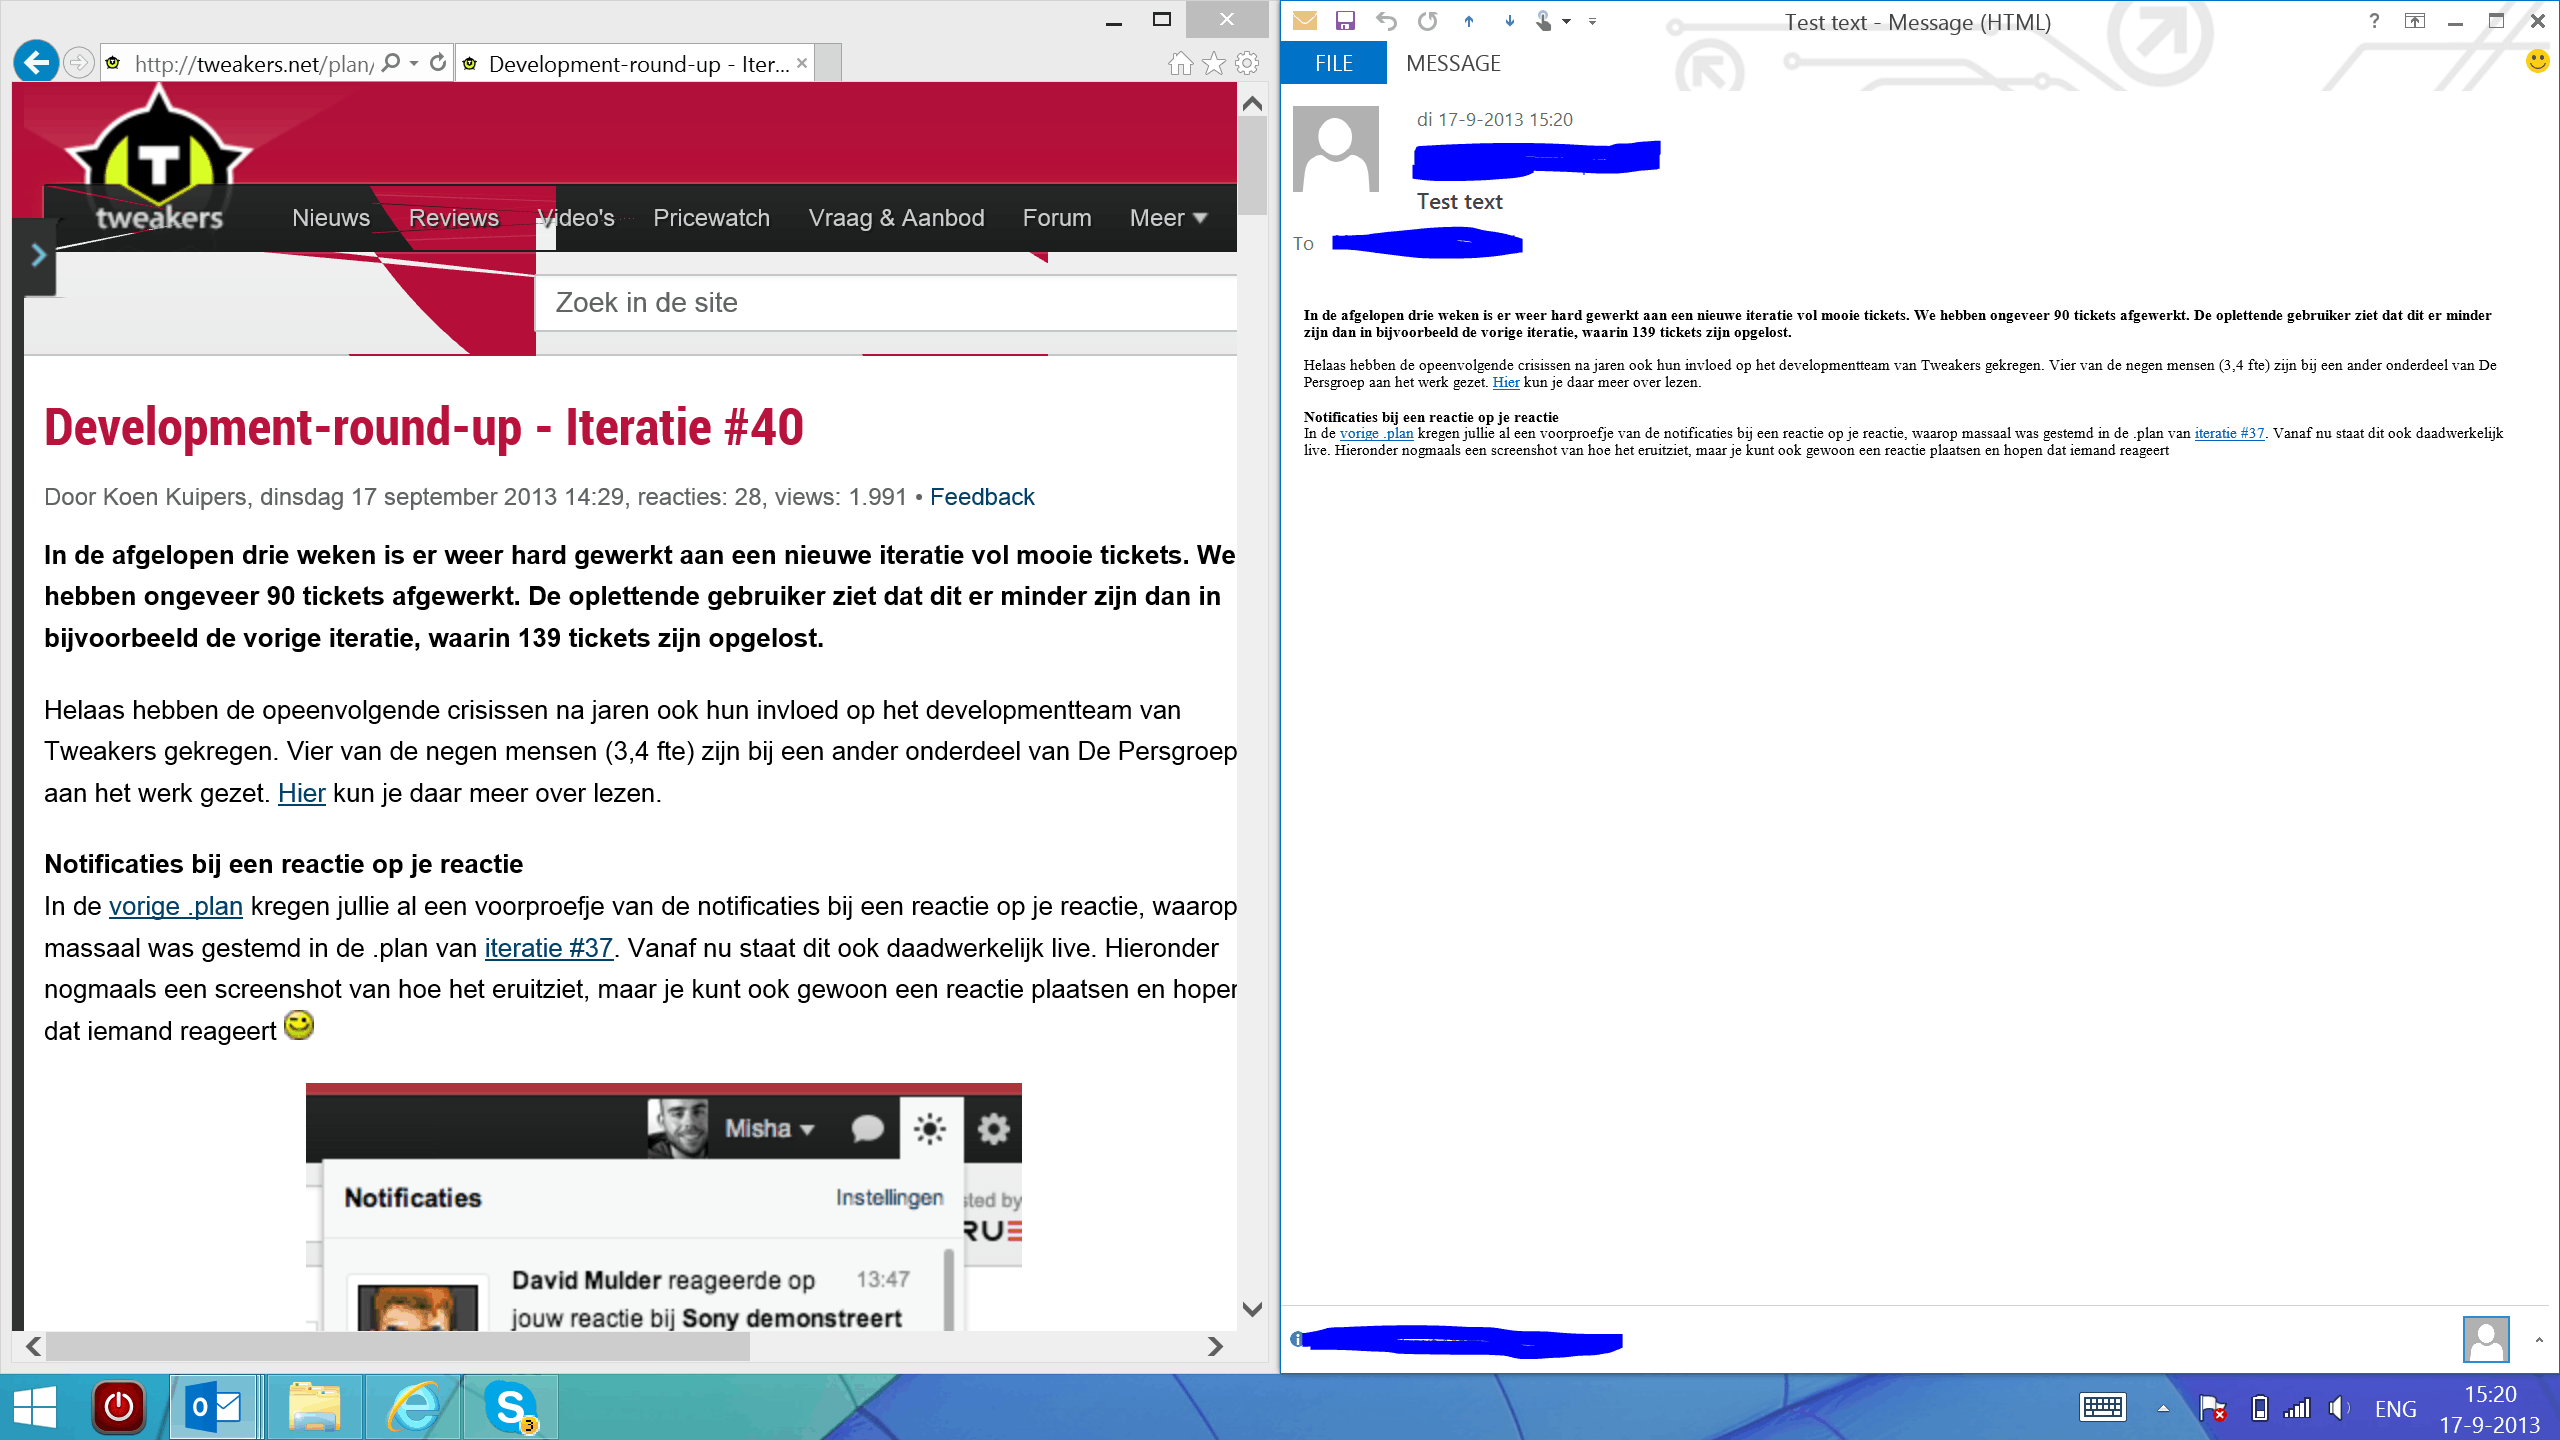2560x1440 pixels.
Task: Expand the left sidebar chevron on Tweakers
Action: [x=38, y=255]
